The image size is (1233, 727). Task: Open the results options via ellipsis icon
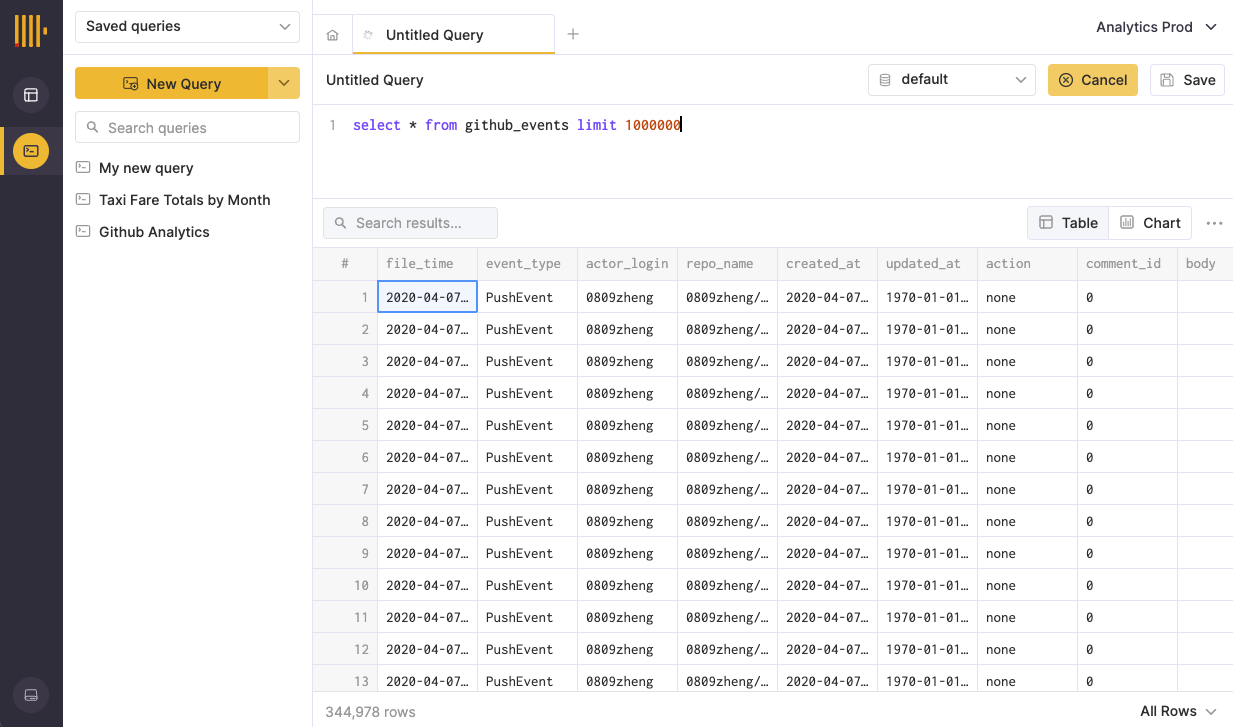point(1214,222)
